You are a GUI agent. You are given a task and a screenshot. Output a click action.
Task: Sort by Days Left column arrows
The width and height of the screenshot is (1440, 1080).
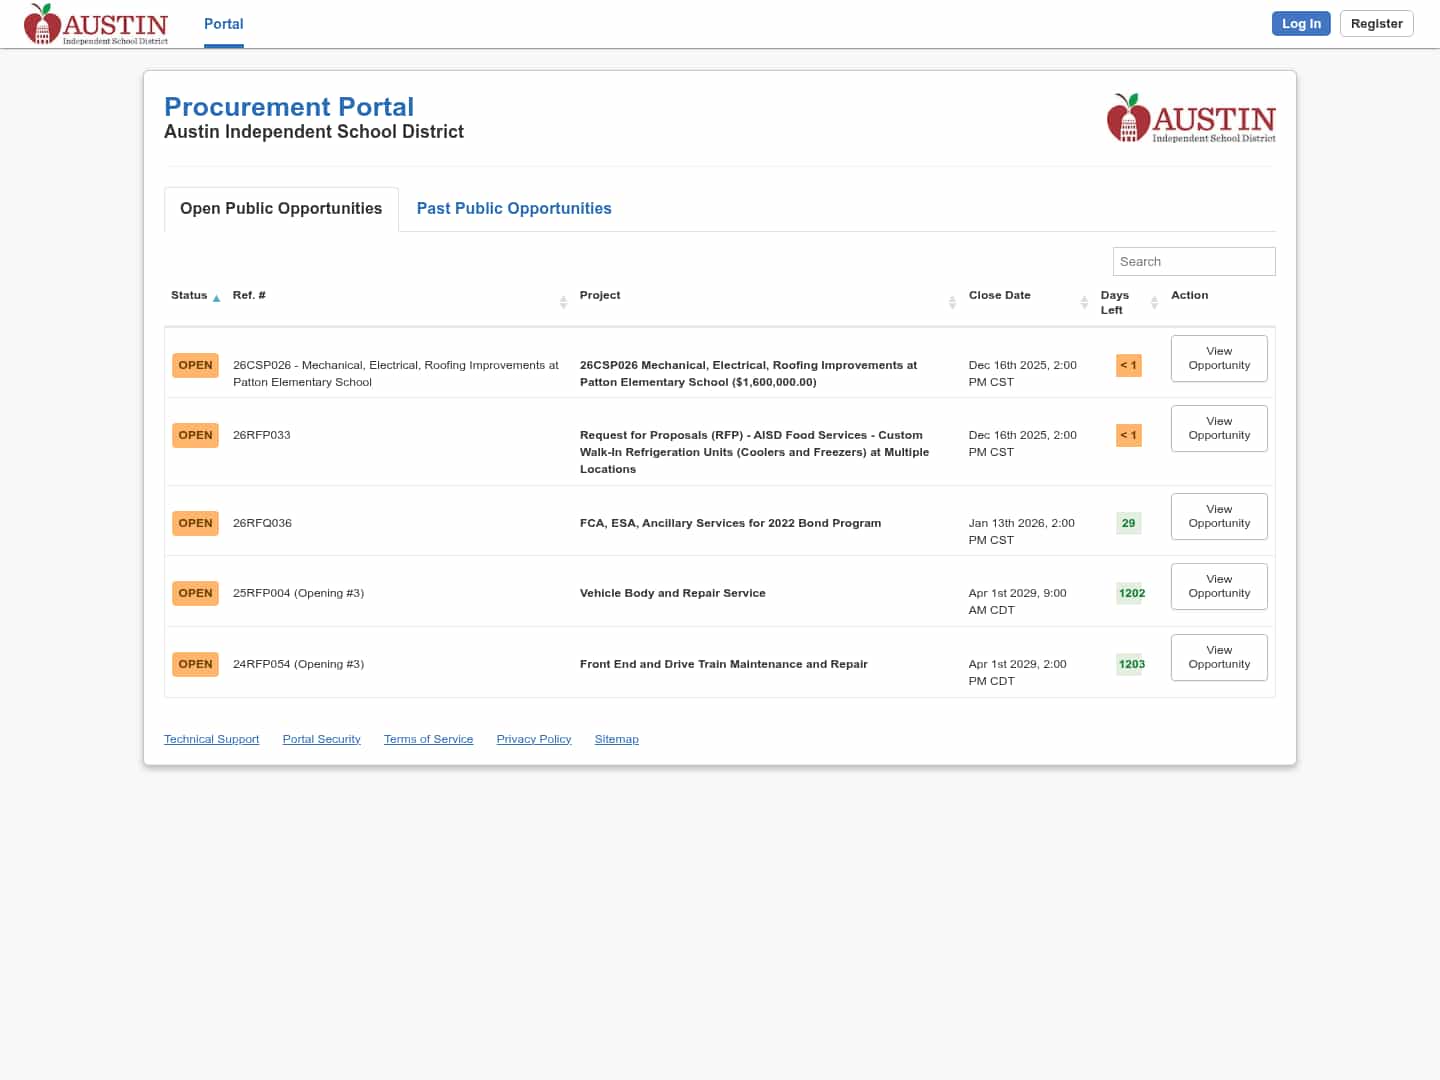(x=1154, y=302)
